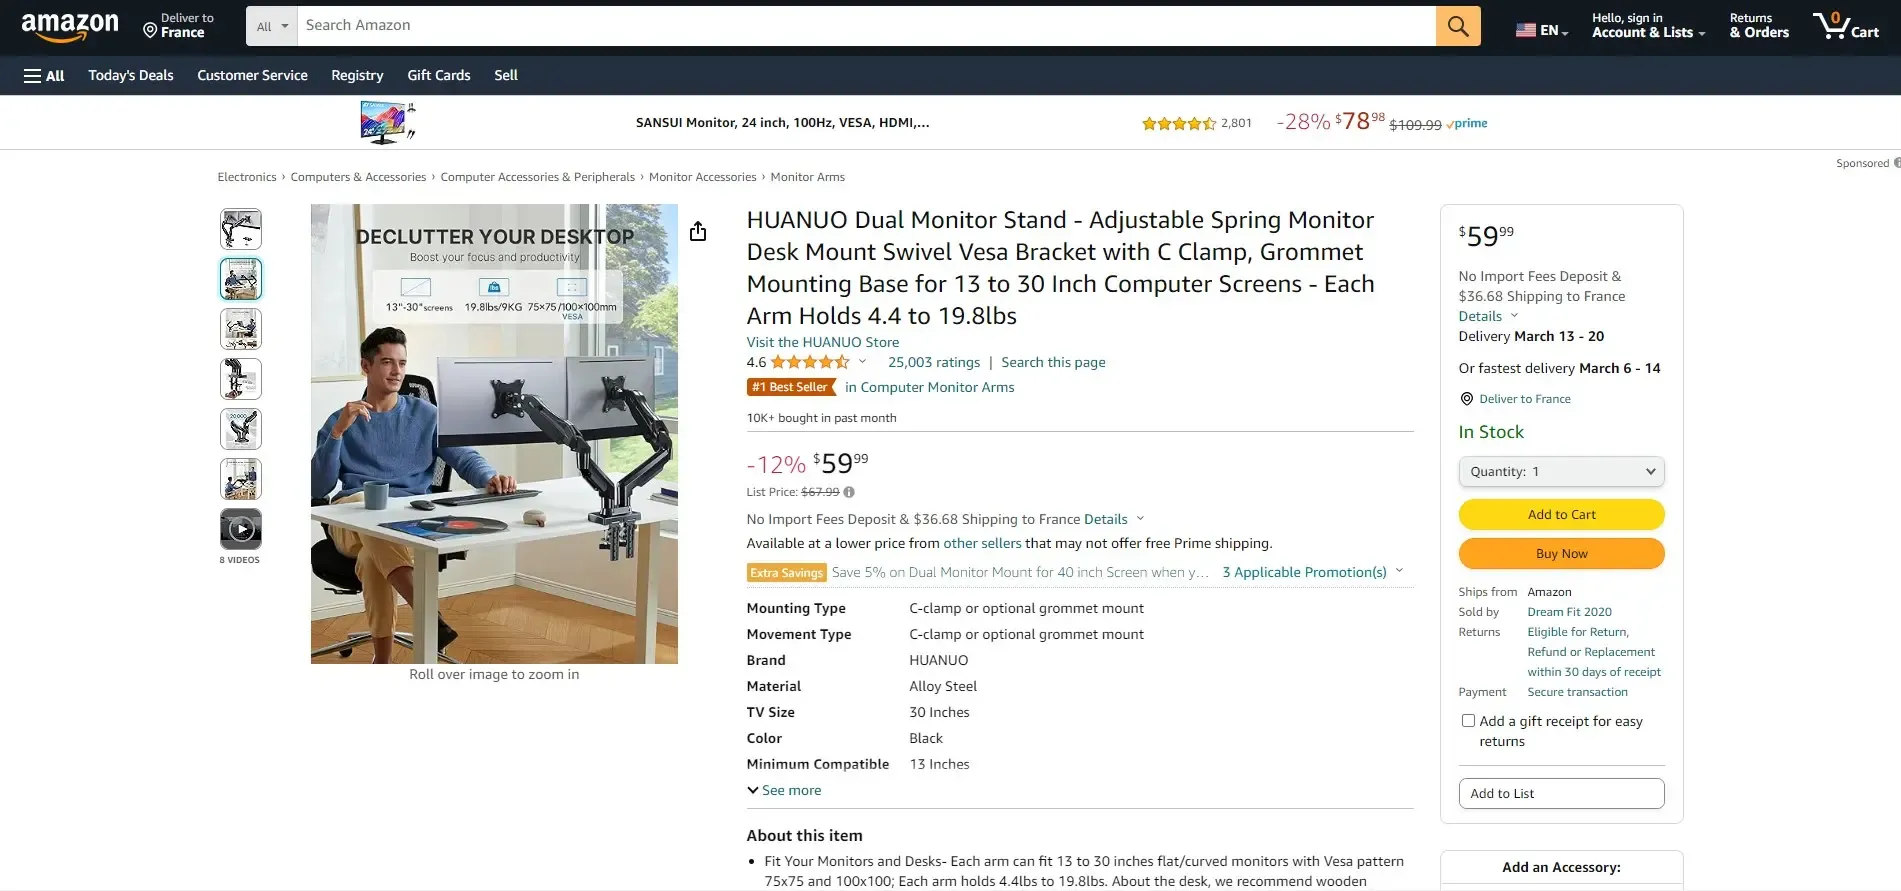Open Today's Deals in nav bar

(x=131, y=75)
